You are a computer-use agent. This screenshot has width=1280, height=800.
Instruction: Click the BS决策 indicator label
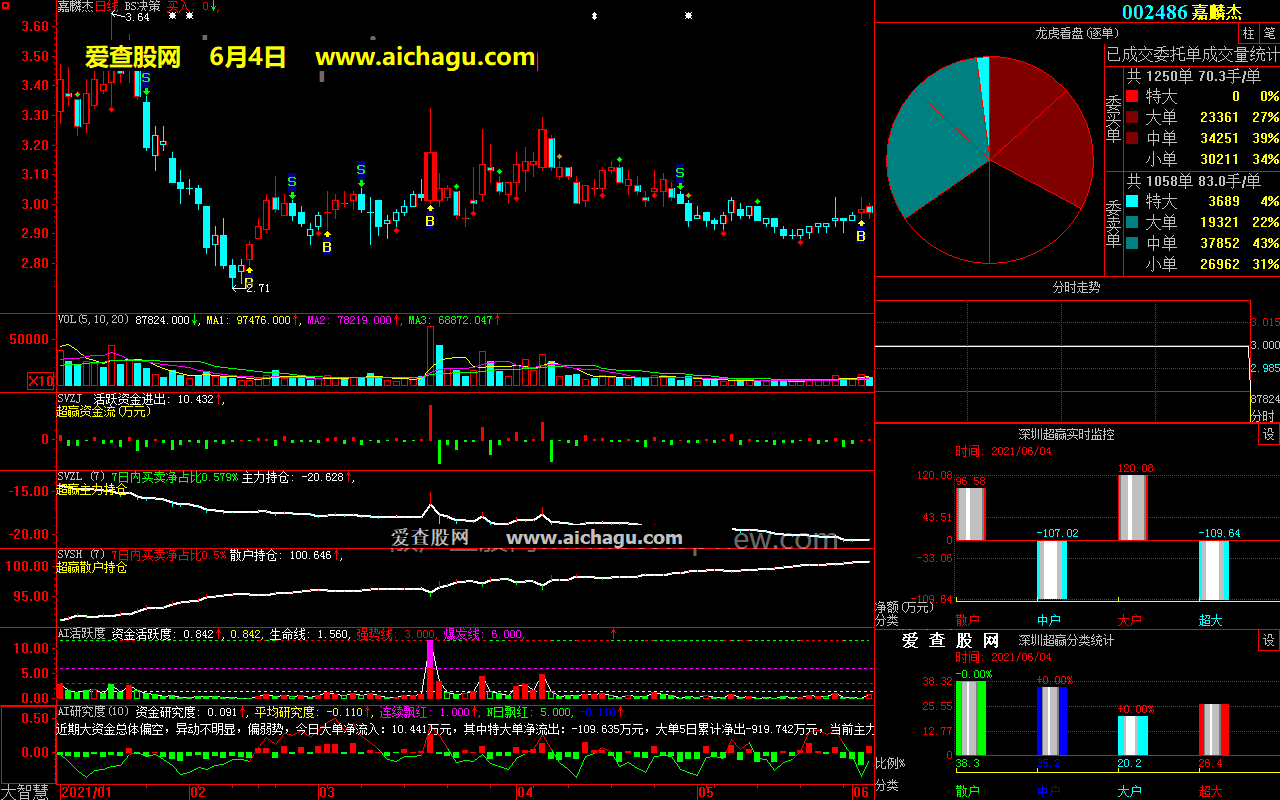(x=142, y=6)
